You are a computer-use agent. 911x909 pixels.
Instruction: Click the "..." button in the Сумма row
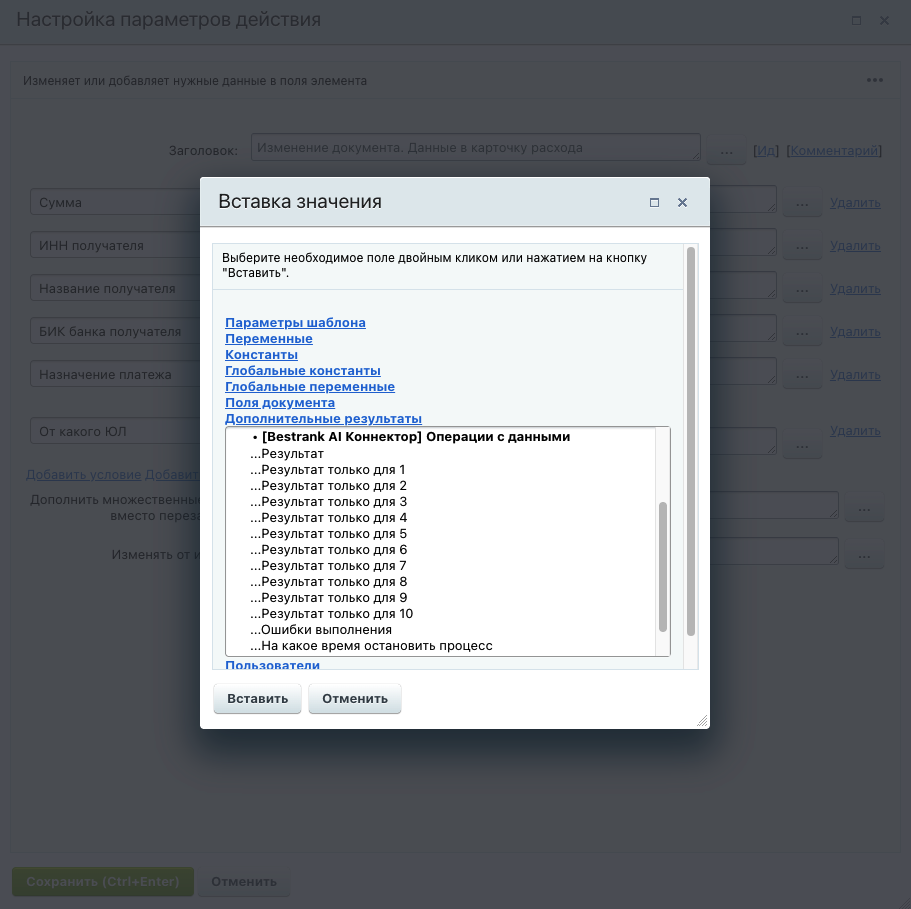tap(801, 204)
